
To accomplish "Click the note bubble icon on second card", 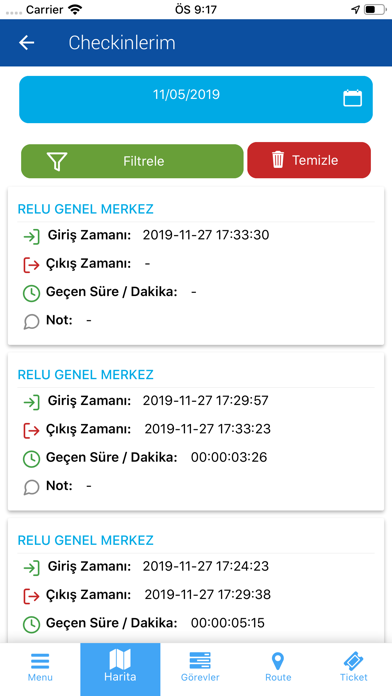I will pyautogui.click(x=32, y=487).
